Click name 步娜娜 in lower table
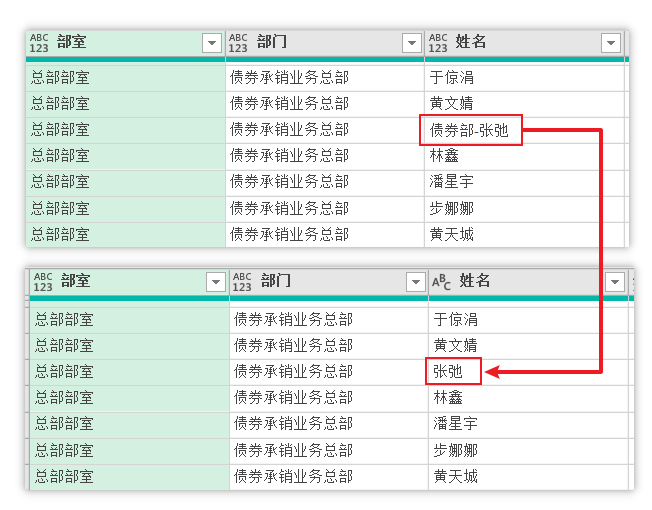 456,451
